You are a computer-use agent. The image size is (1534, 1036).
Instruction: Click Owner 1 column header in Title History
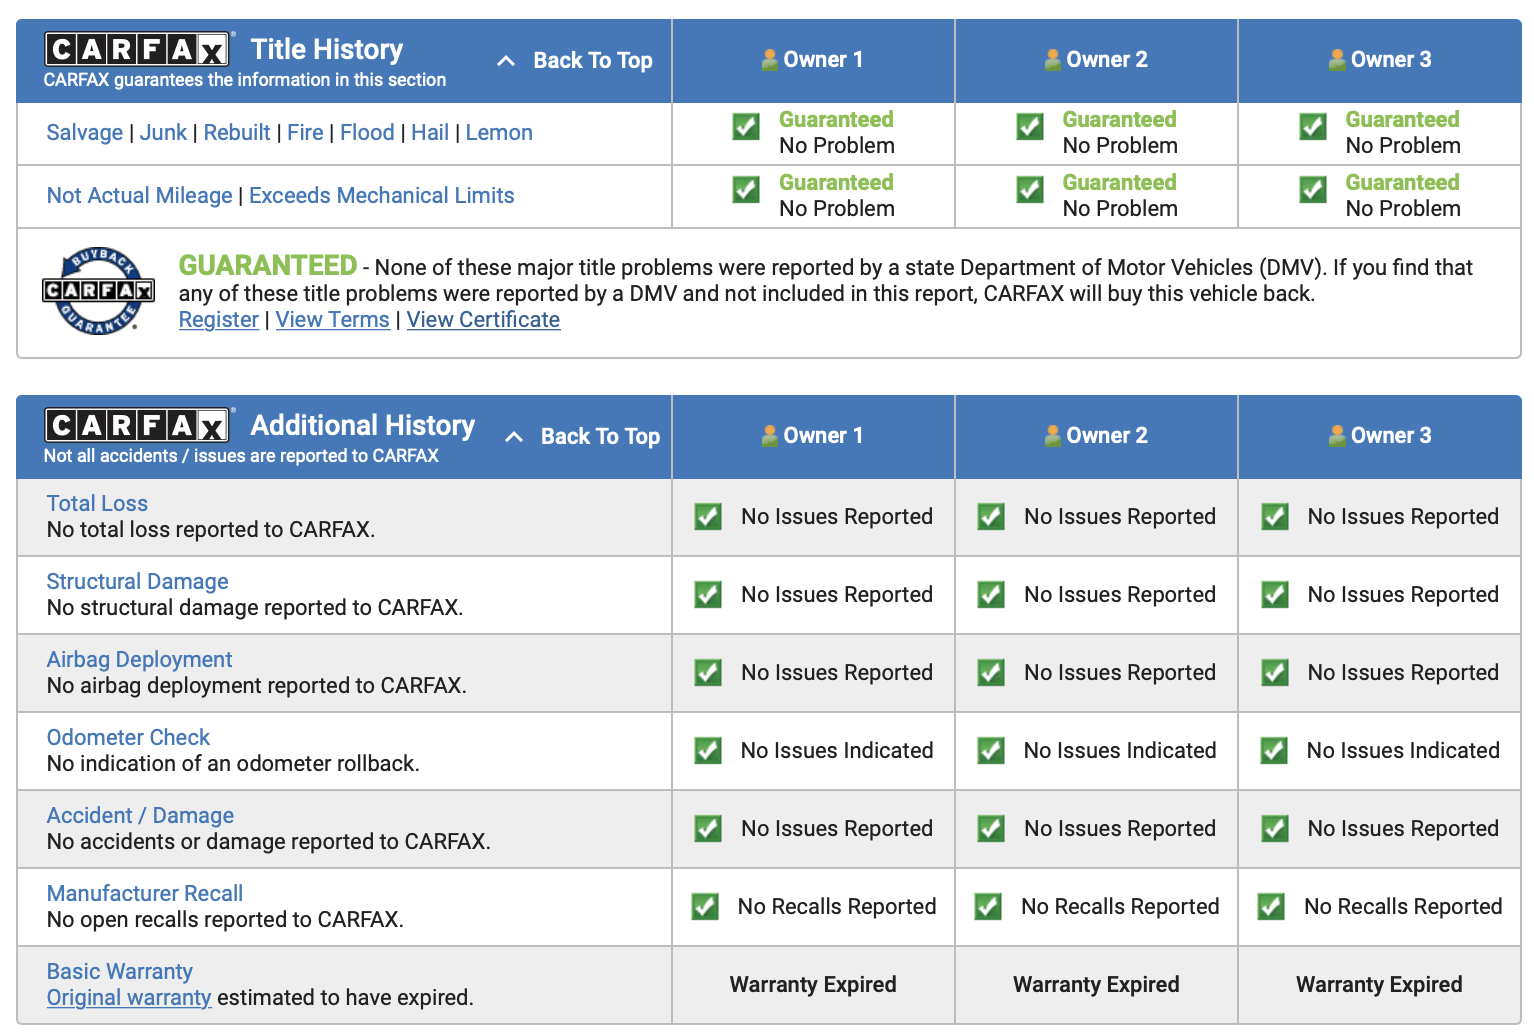click(813, 60)
